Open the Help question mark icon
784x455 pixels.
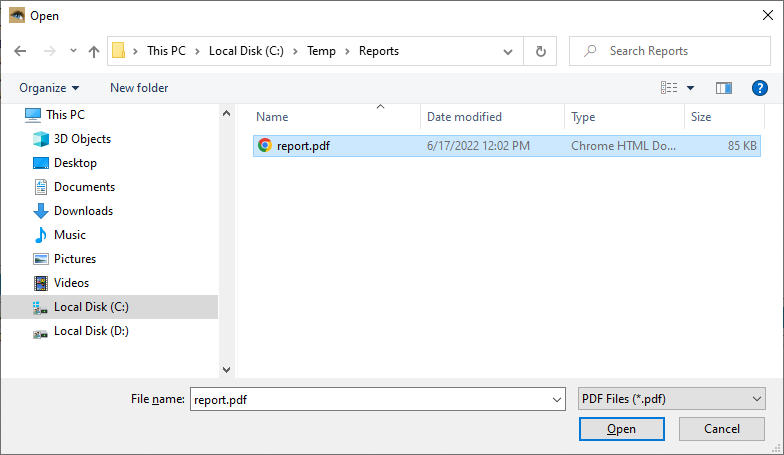point(759,88)
